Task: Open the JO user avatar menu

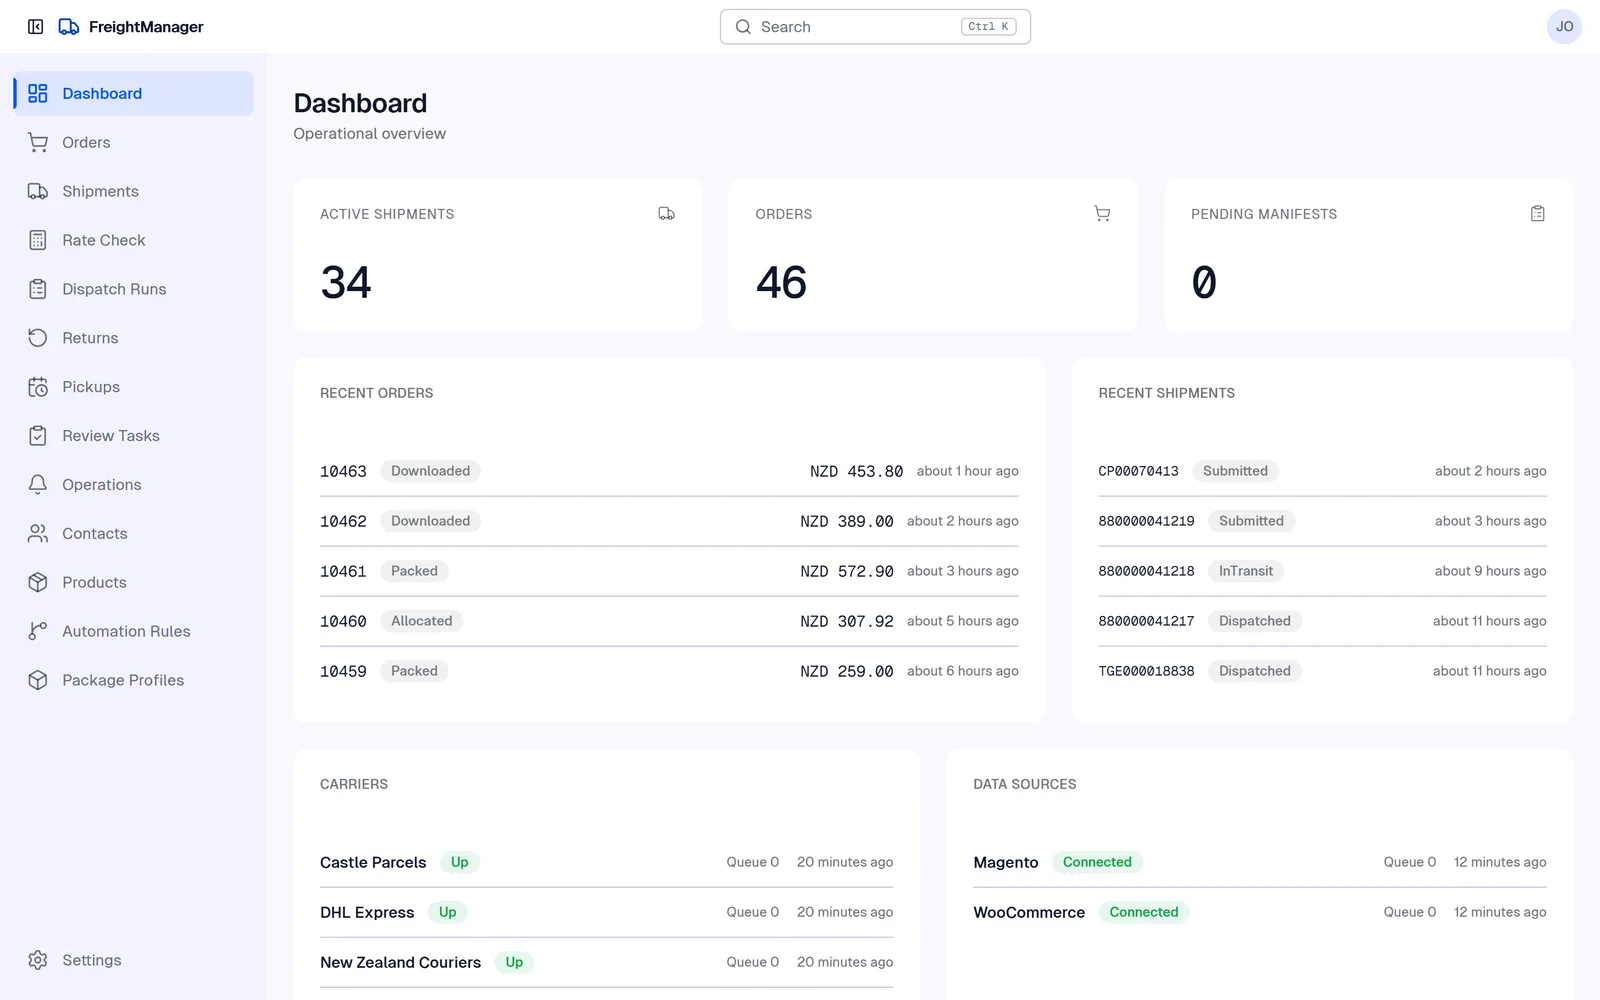Action: pos(1564,27)
